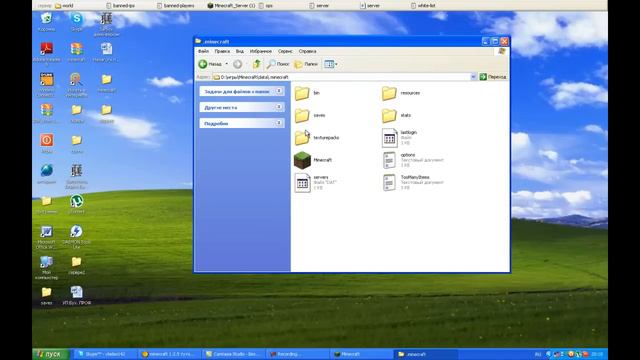This screenshot has height=360, width=640.
Task: Open the Справка menu
Action: click(307, 51)
